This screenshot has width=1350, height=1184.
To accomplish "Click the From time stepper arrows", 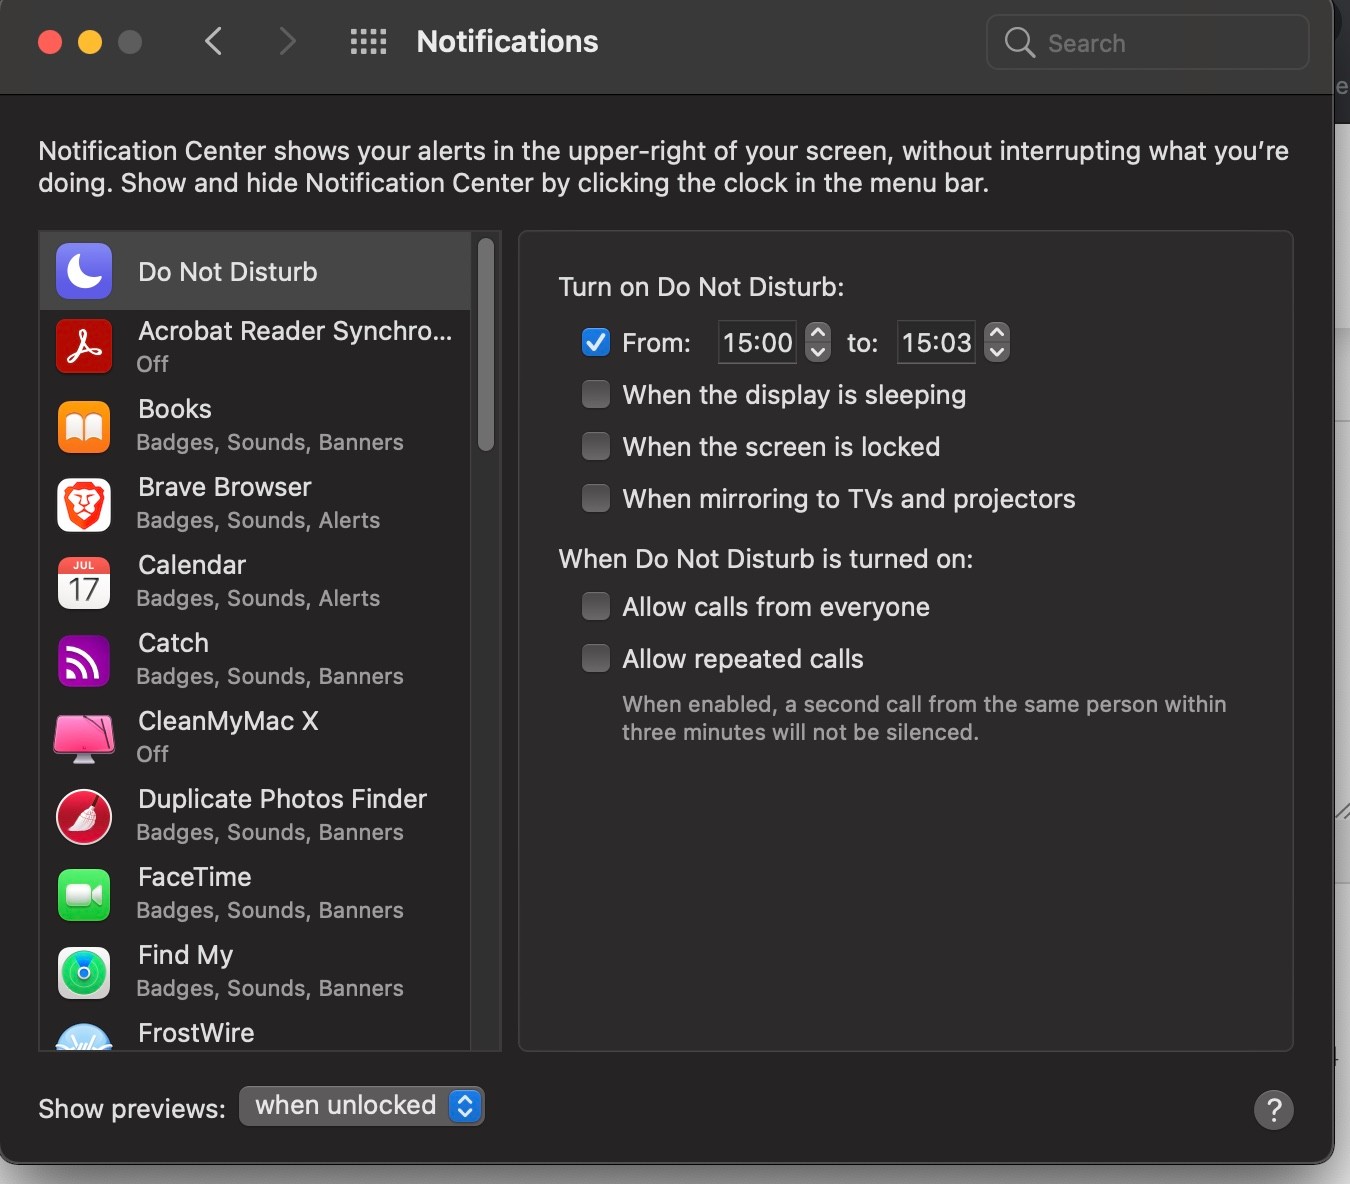I will coord(818,342).
